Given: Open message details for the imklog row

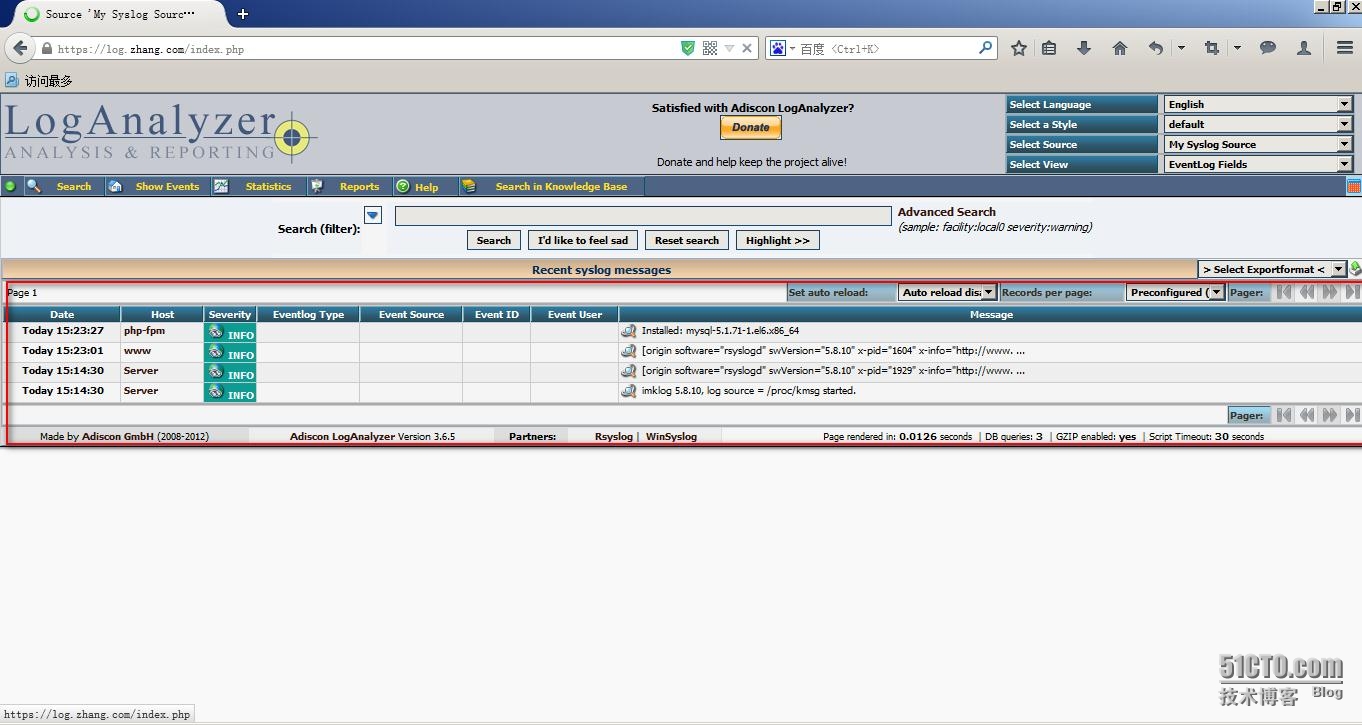Looking at the screenshot, I should pyautogui.click(x=629, y=390).
